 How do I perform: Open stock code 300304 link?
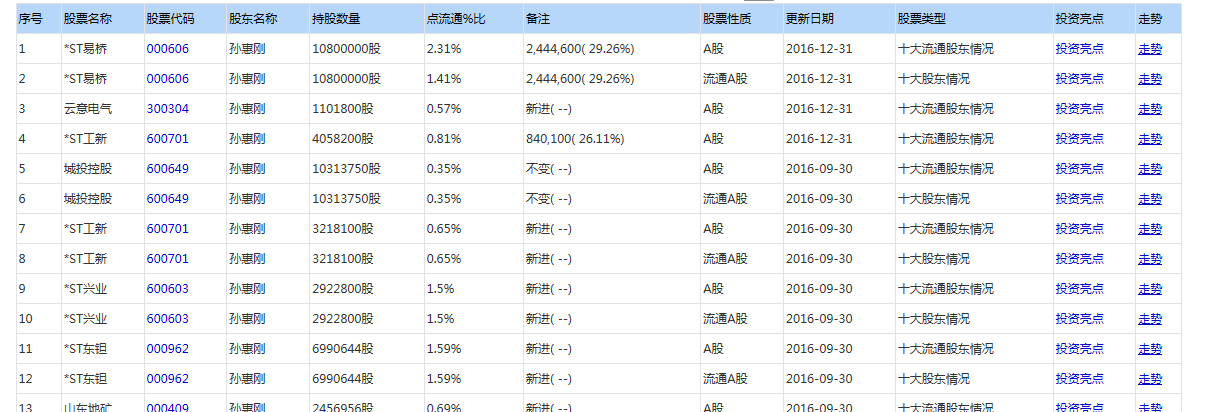(x=167, y=108)
